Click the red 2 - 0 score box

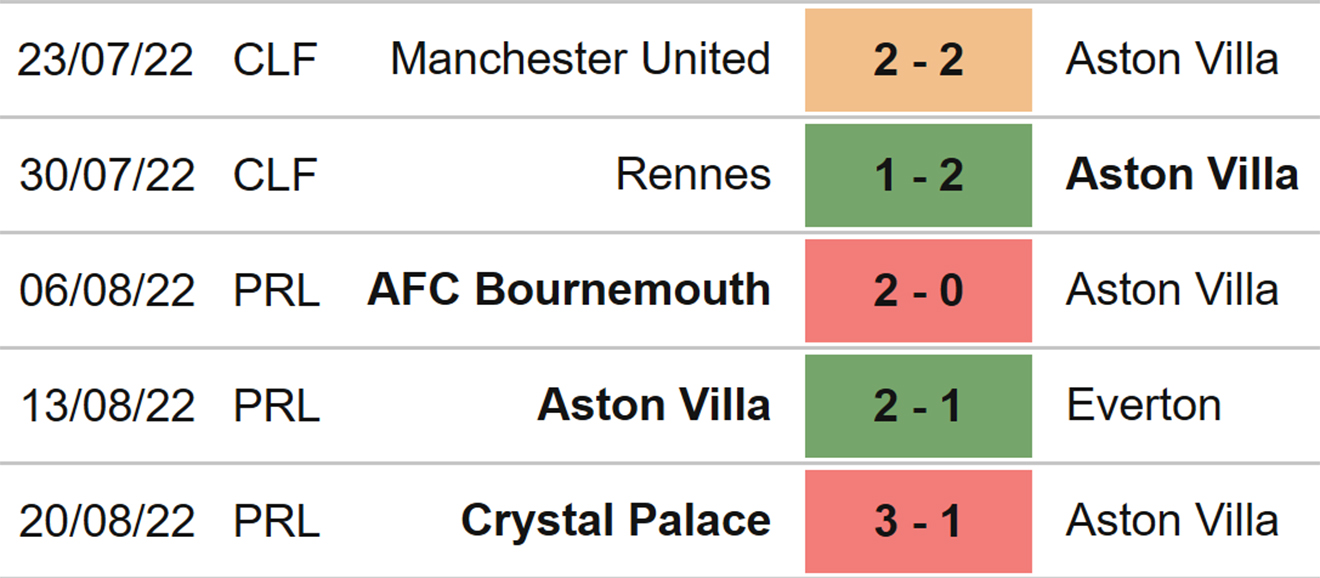click(918, 290)
